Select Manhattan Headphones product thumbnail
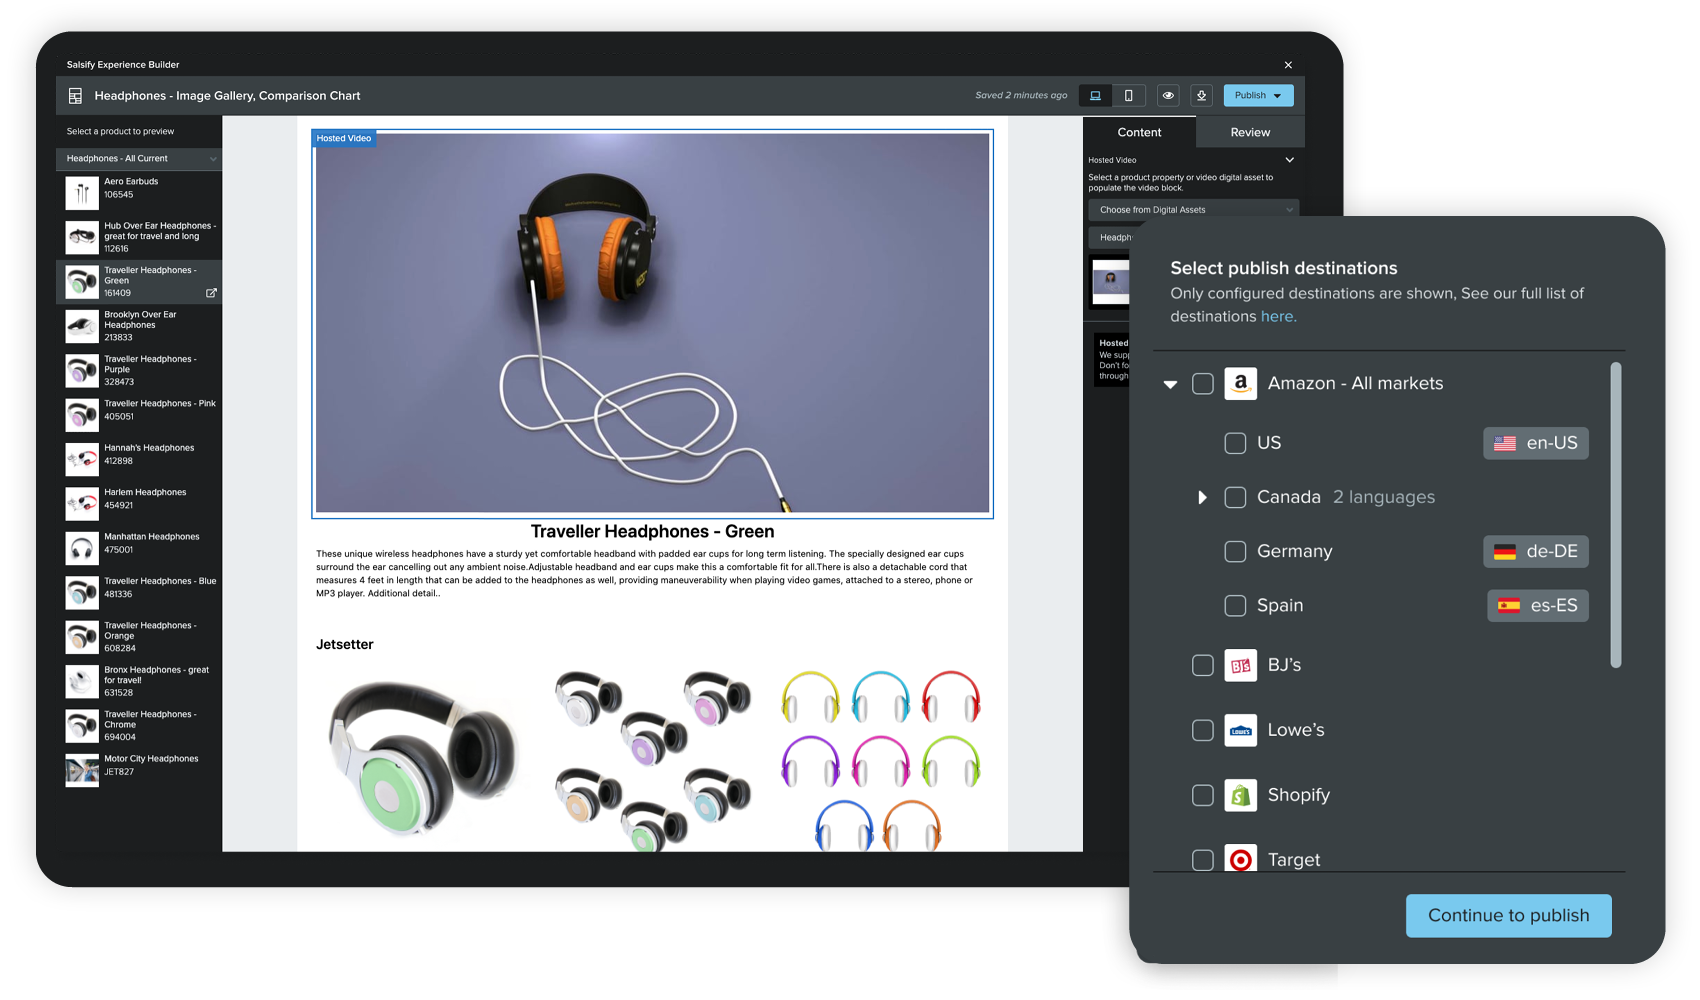1700x1000 pixels. point(82,548)
